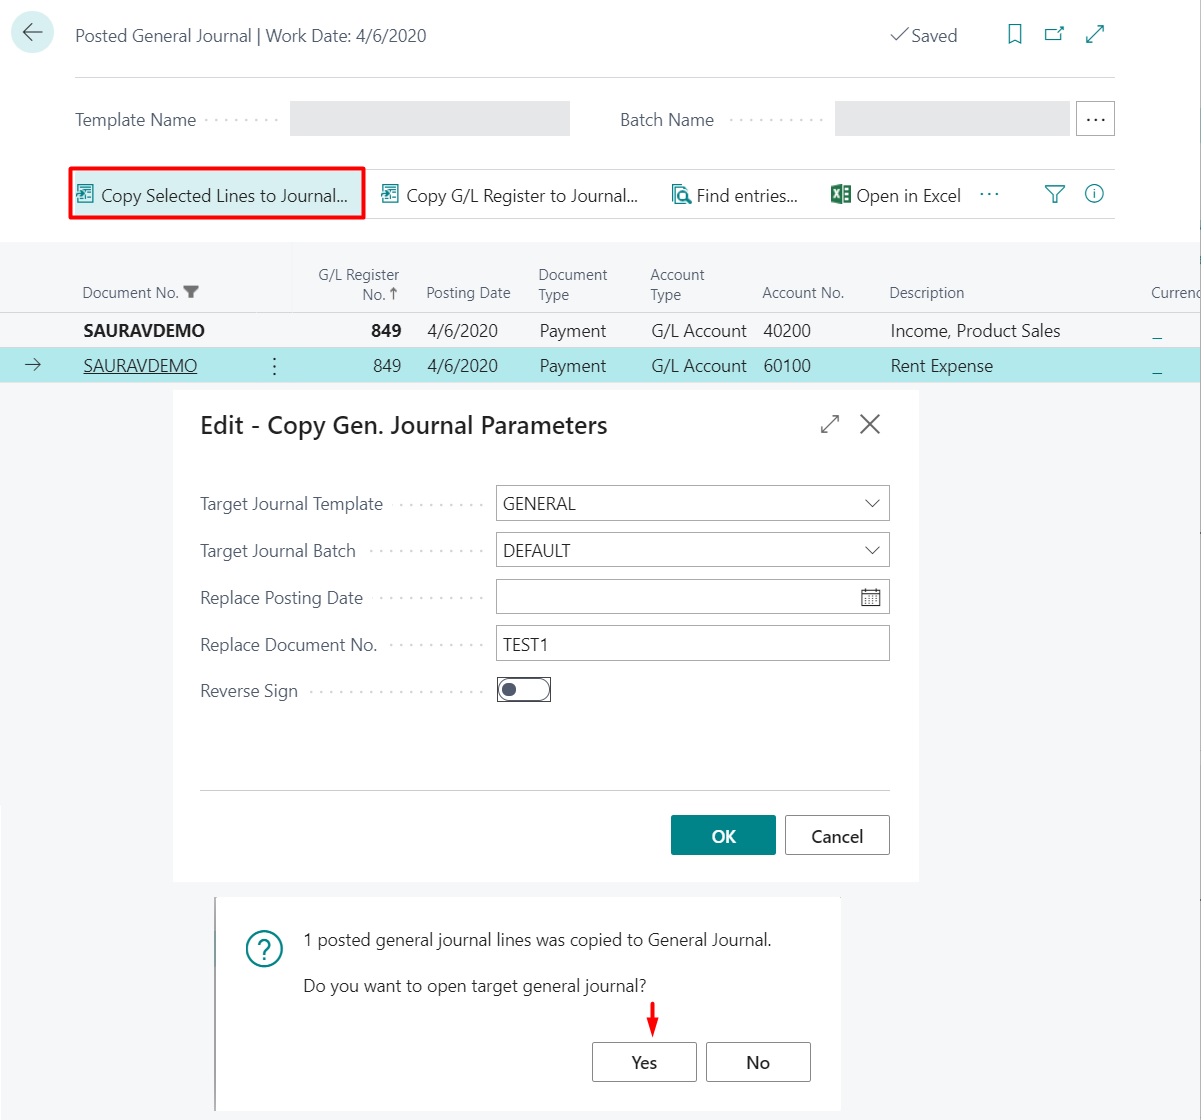Viewport: 1204px width, 1120px height.
Task: Open page in a new window icon
Action: point(1054,33)
